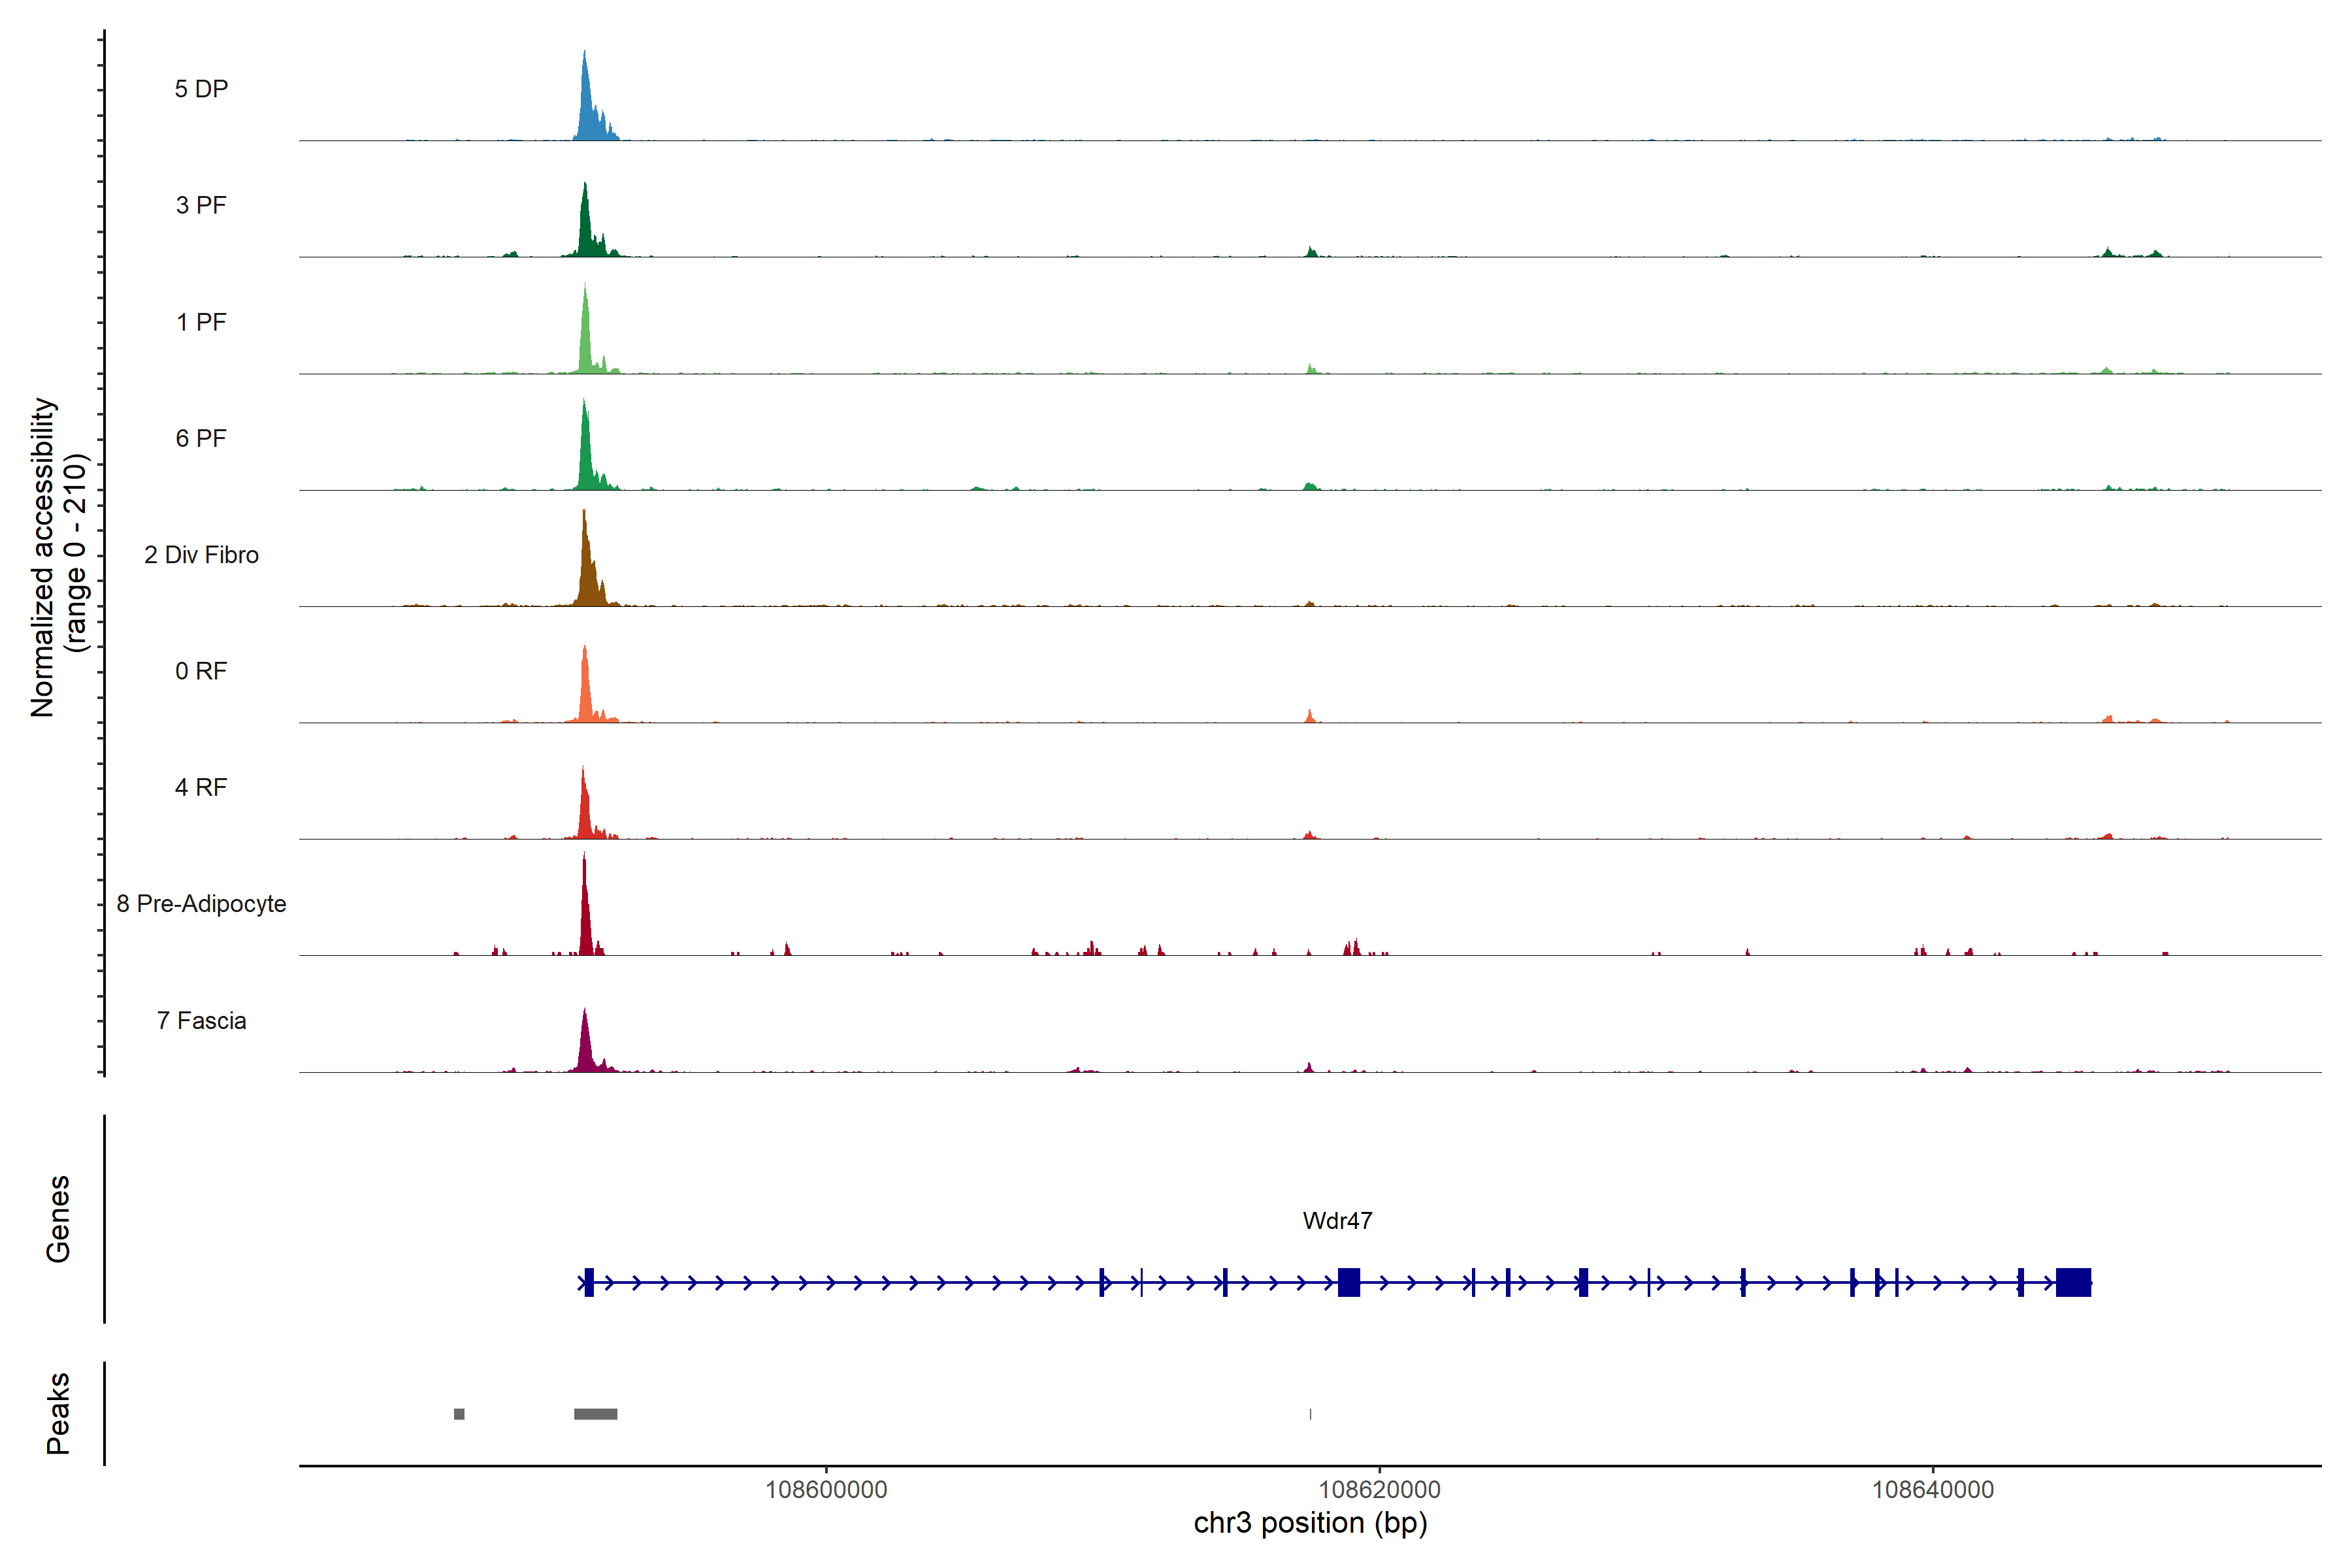The image size is (2352, 1568).
Task: Click the wide gray peak bar
Action: point(595,1414)
